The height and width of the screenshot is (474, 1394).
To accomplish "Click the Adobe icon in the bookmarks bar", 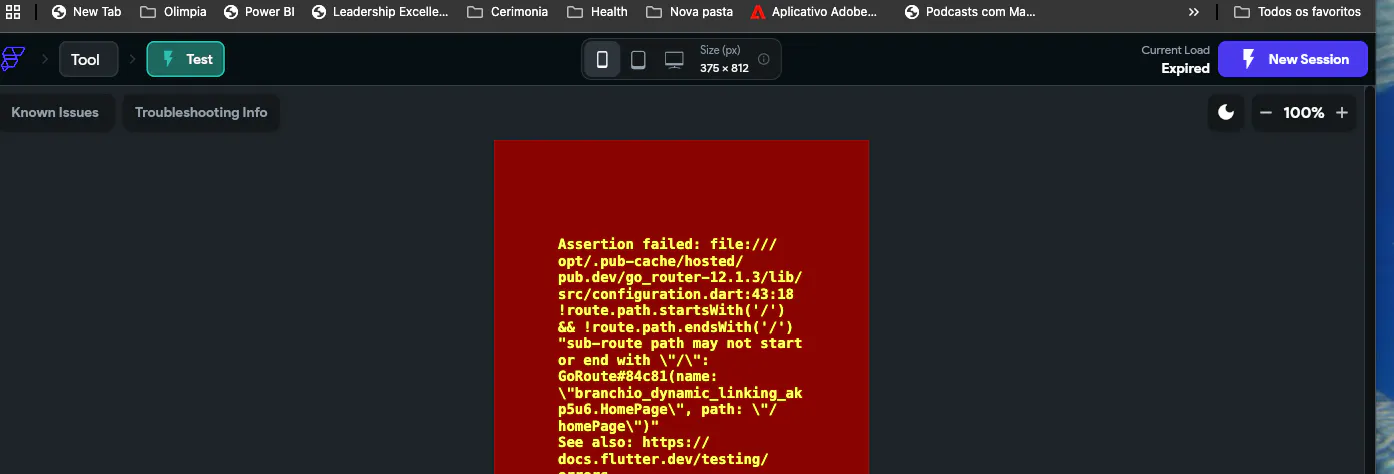I will (x=758, y=12).
